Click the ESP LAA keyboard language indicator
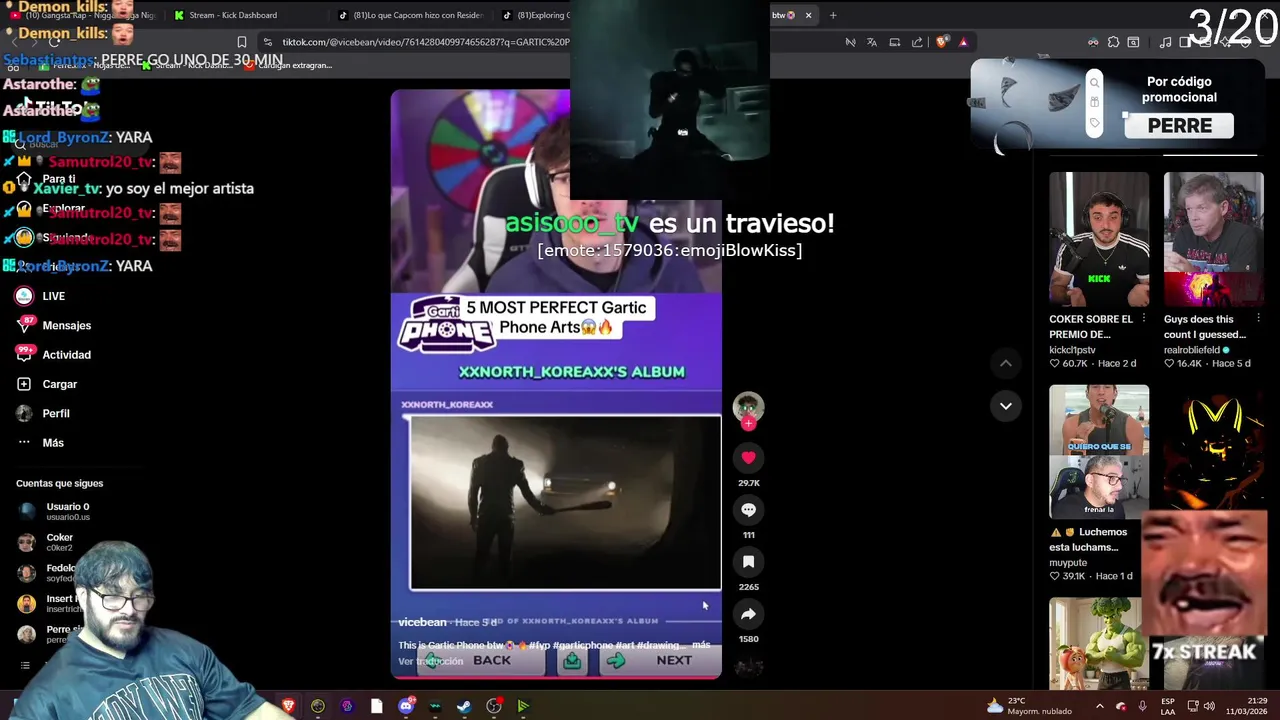1280x720 pixels. [x=1168, y=706]
